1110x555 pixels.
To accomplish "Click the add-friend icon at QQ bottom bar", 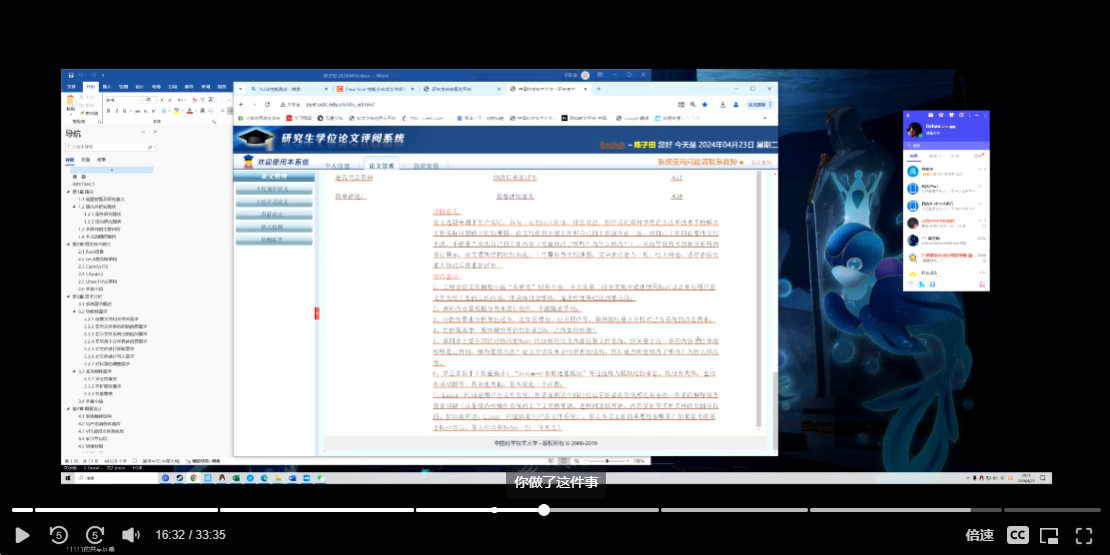I will click(922, 284).
